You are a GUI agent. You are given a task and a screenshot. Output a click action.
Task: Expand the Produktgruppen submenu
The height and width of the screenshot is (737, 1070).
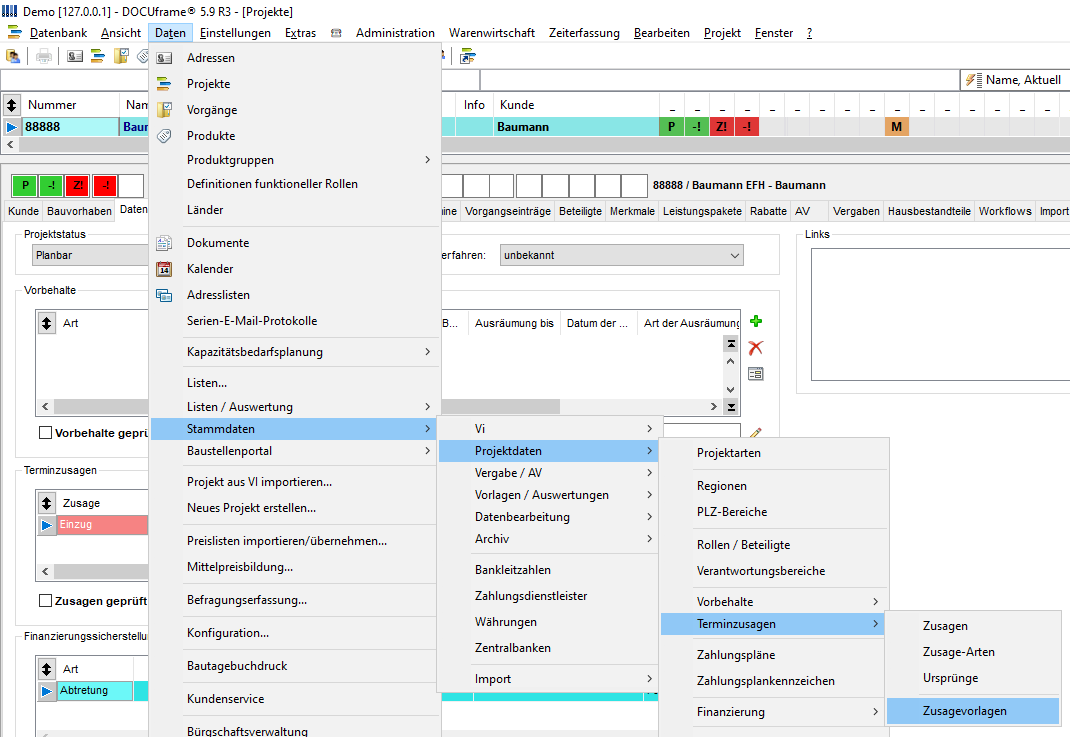[x=295, y=160]
